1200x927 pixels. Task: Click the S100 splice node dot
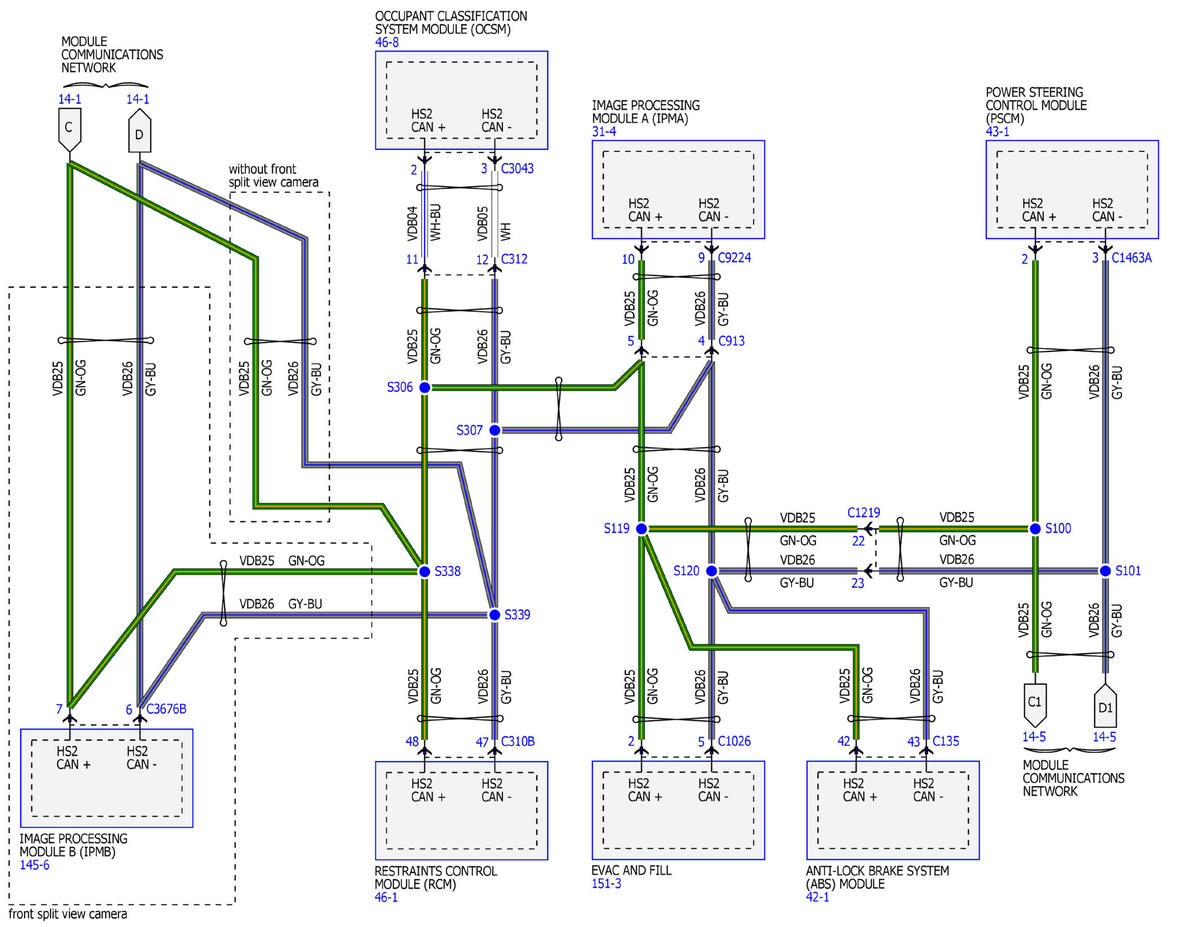[x=1035, y=528]
